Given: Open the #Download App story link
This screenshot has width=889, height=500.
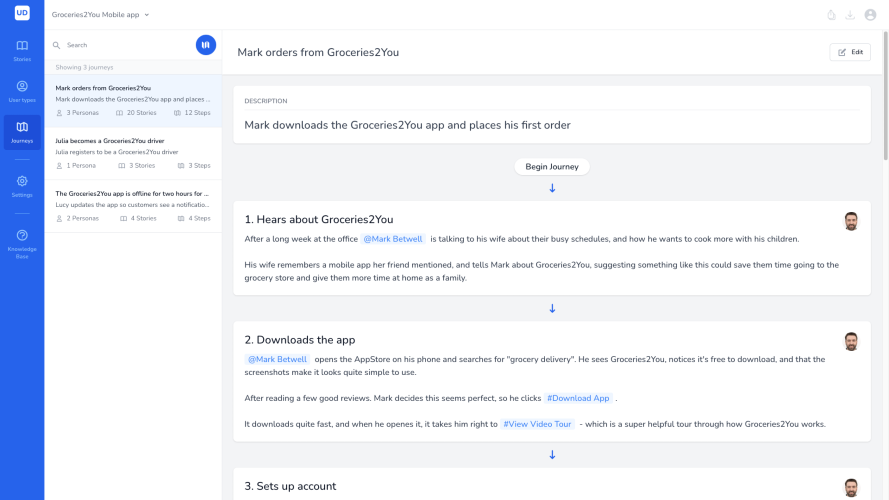Looking at the screenshot, I should (578, 398).
